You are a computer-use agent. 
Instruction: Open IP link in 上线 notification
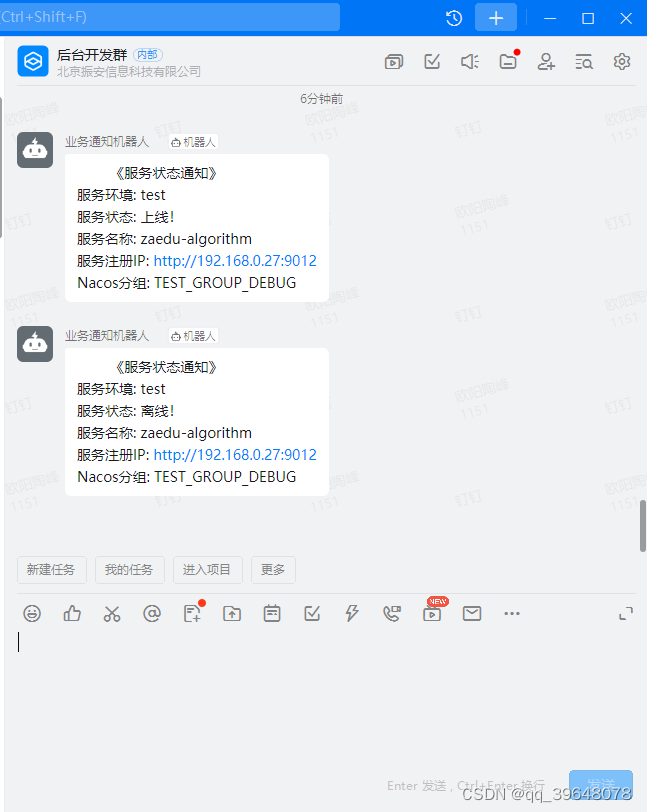click(235, 260)
